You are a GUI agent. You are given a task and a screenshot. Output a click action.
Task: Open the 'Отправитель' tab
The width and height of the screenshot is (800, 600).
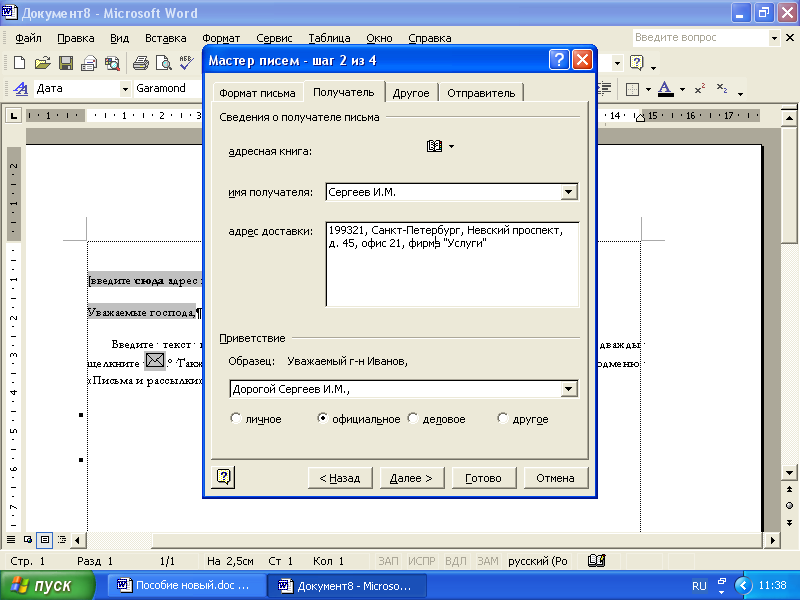pos(481,93)
